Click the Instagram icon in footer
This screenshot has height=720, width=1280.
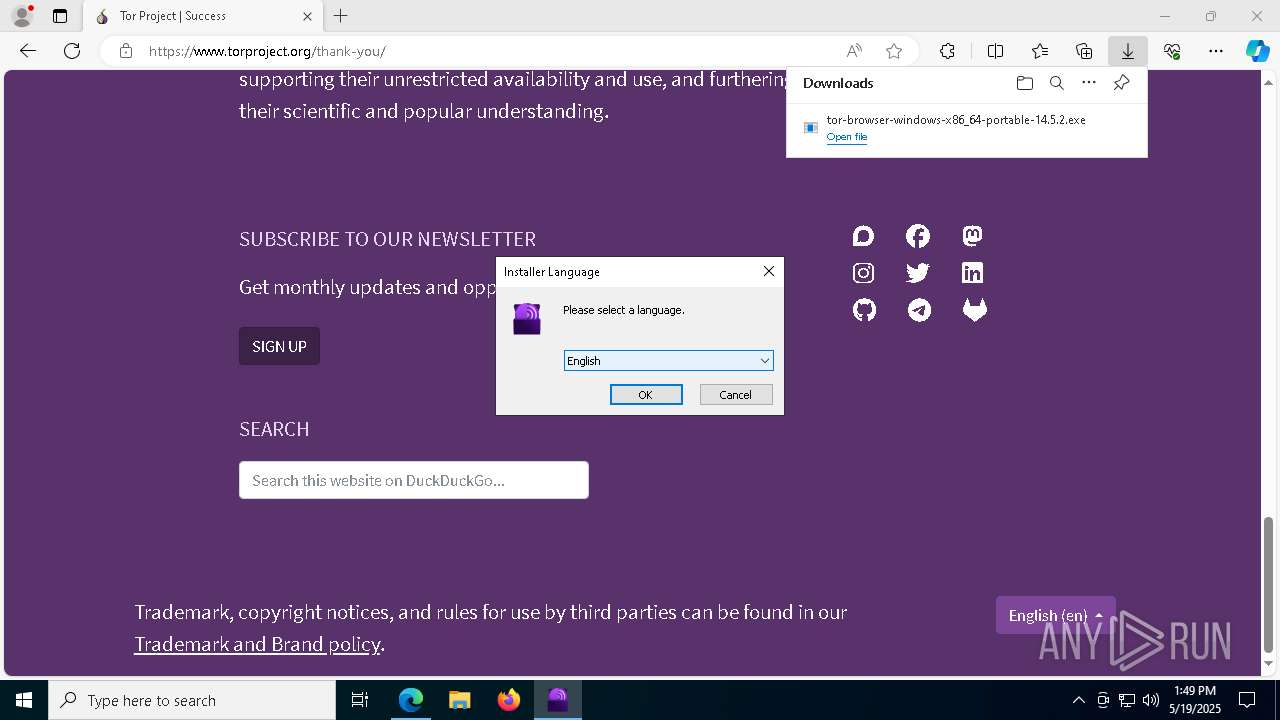coord(864,273)
